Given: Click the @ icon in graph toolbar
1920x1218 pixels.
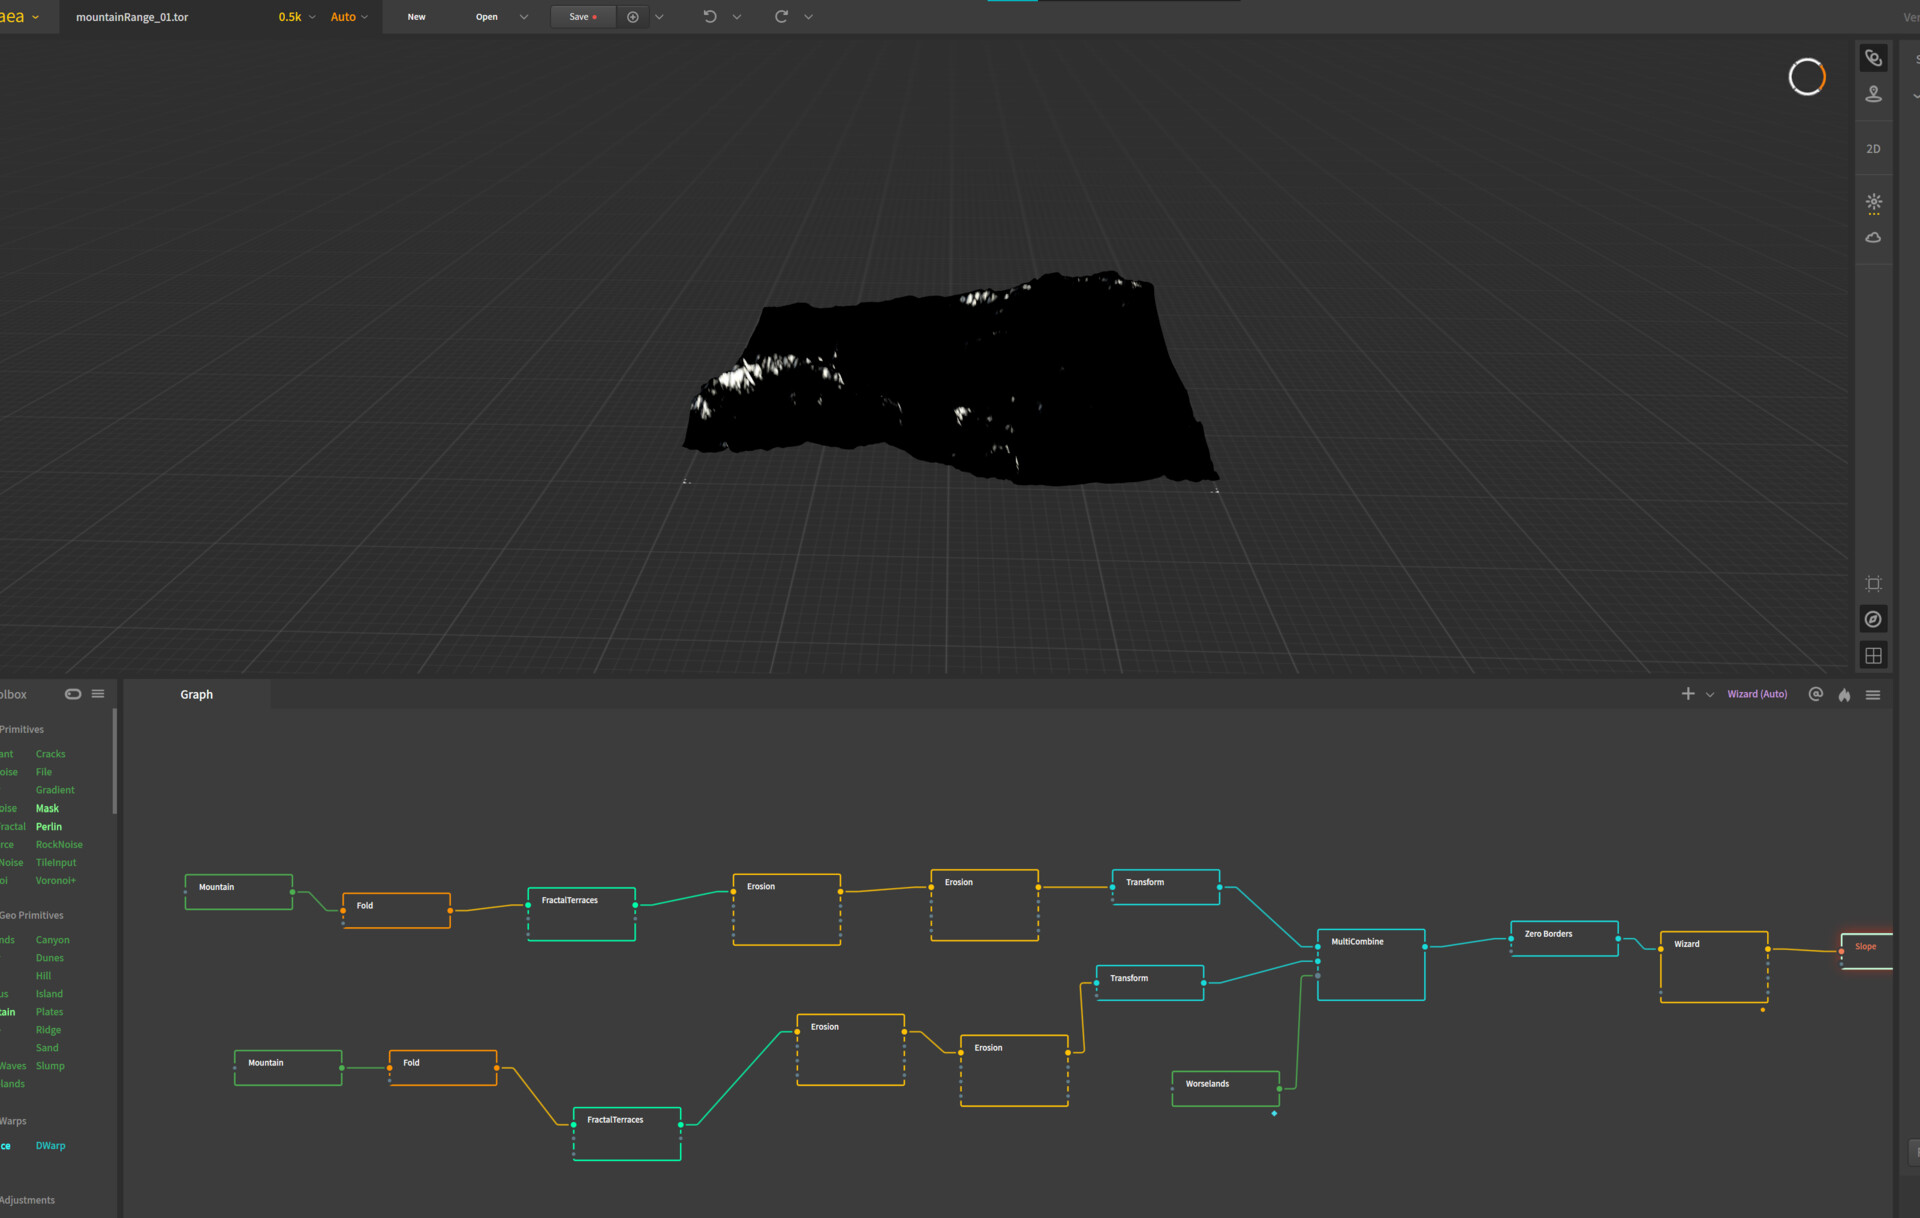Looking at the screenshot, I should point(1816,694).
